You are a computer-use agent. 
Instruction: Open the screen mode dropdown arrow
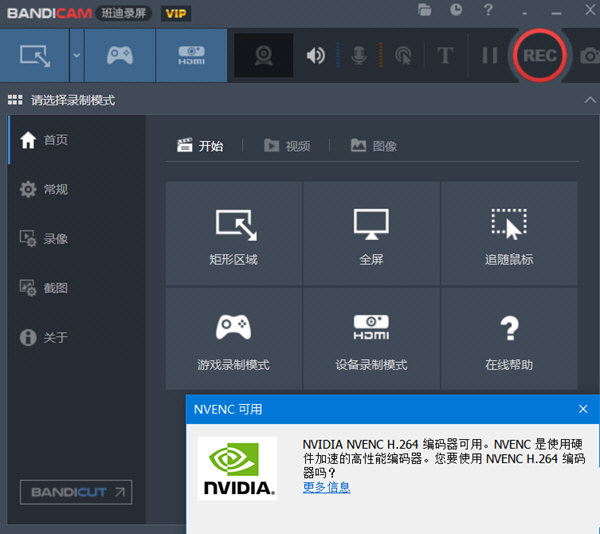(x=77, y=55)
